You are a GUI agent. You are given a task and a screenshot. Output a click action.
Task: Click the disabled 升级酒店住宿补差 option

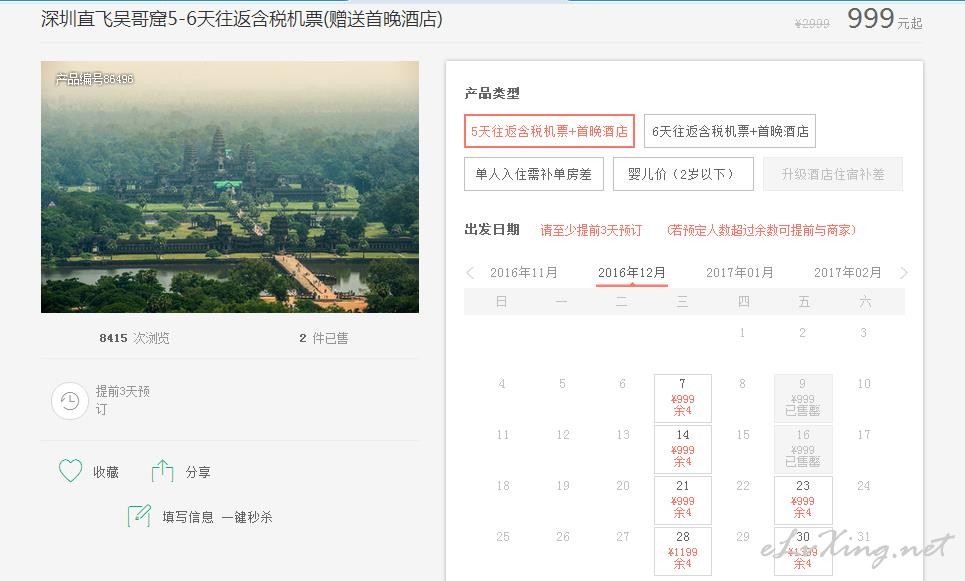tap(833, 174)
